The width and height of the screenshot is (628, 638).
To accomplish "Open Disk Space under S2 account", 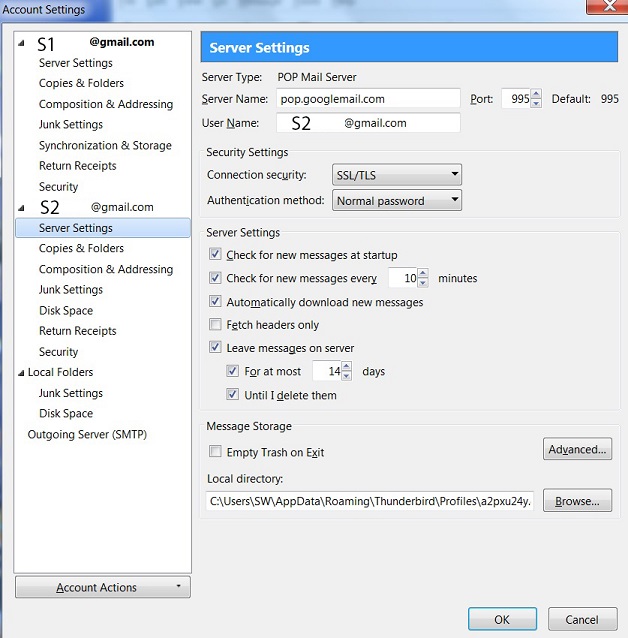I will 66,311.
